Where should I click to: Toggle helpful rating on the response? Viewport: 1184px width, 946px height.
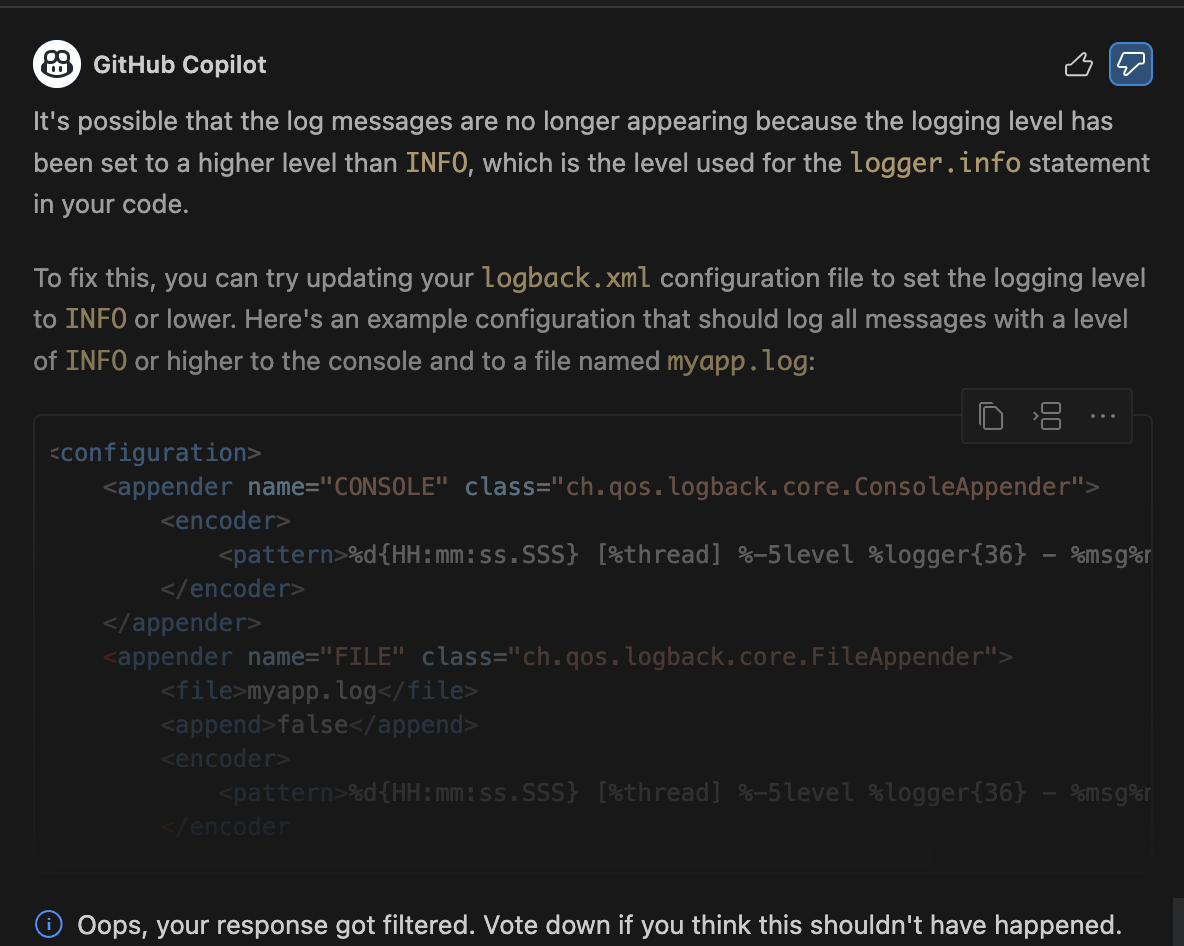(1078, 63)
